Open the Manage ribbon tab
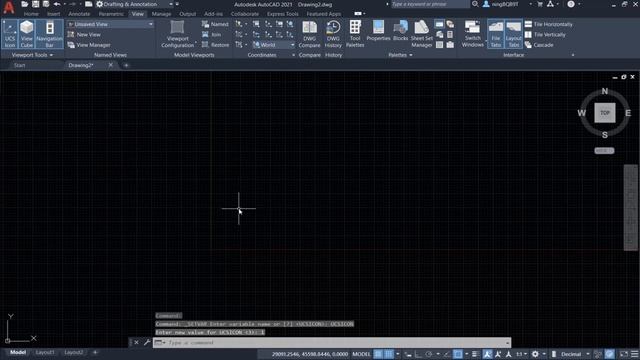 (161, 14)
